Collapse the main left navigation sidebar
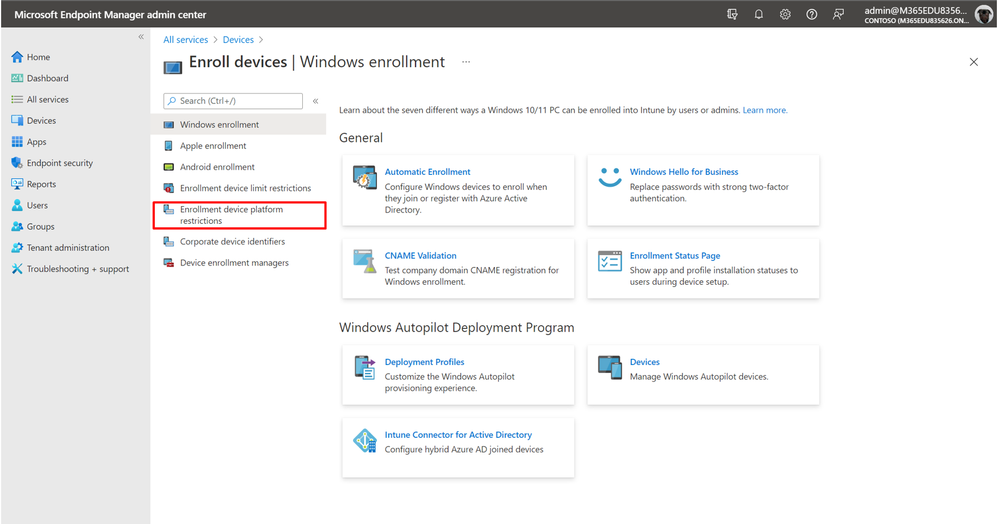Viewport: 998px width, 524px height. [x=141, y=37]
